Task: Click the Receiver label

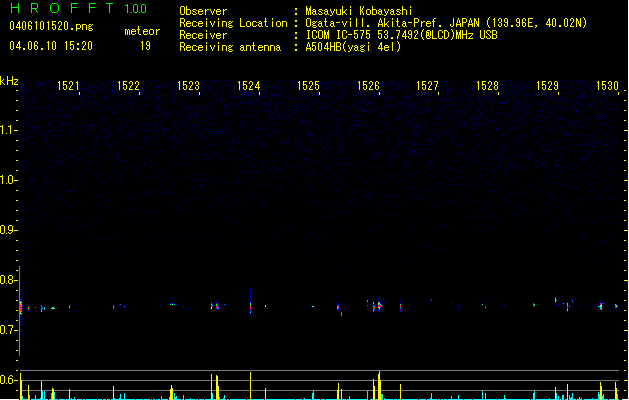Action: pos(203,35)
